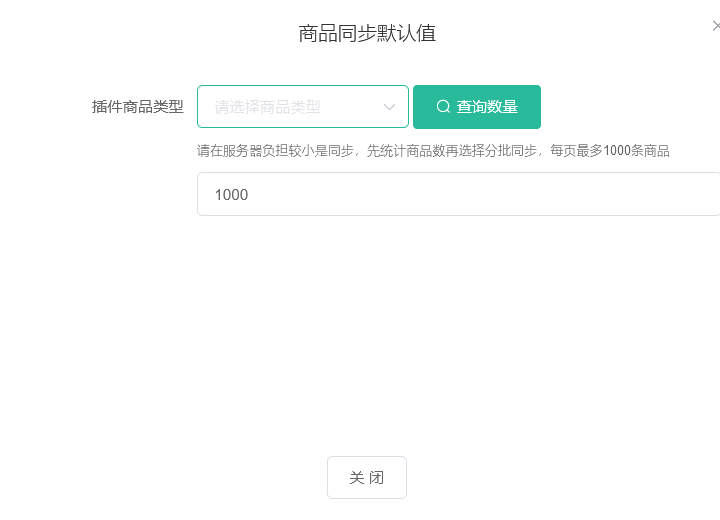720x520 pixels.
Task: Click the 插件商品类型 label
Action: (x=137, y=107)
